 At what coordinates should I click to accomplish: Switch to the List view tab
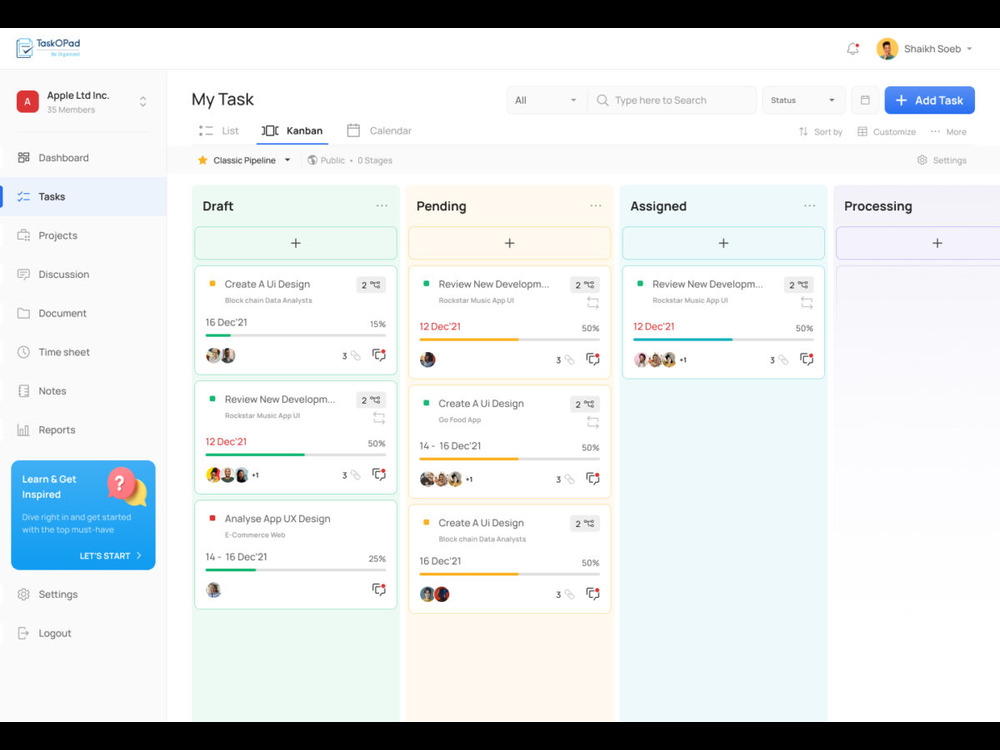[x=219, y=131]
